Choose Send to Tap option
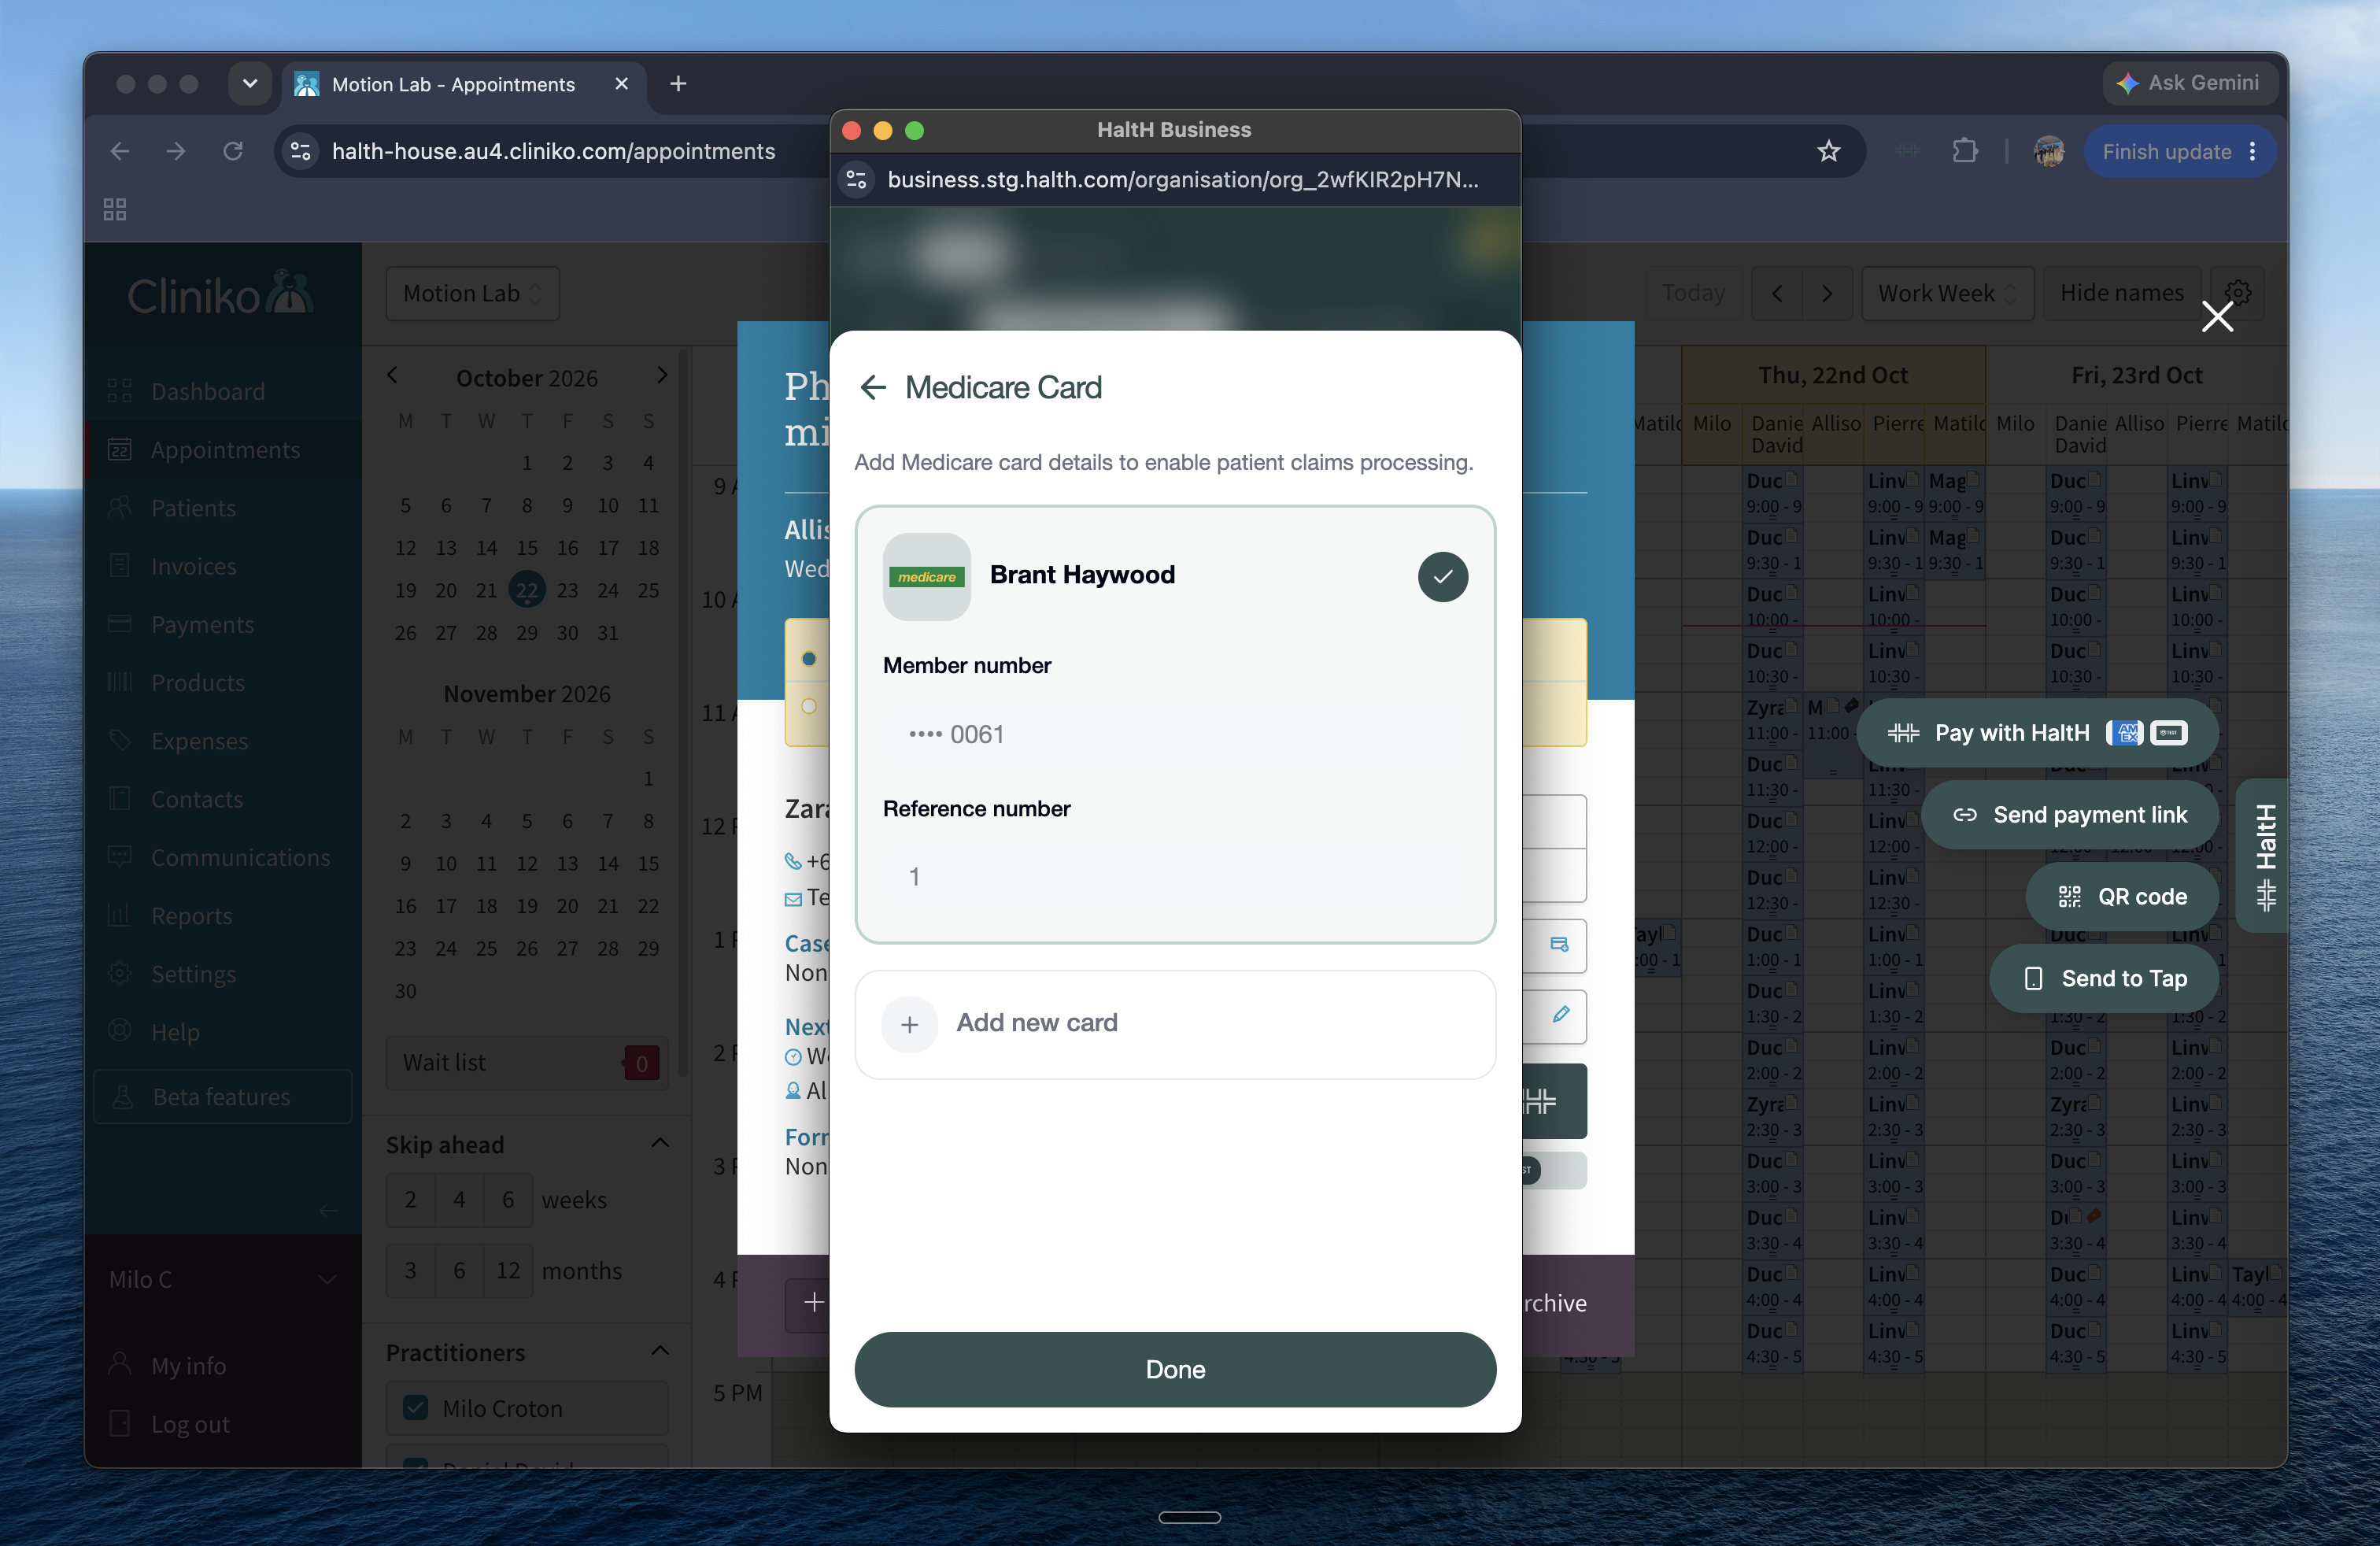The height and width of the screenshot is (1546, 2380). [2104, 979]
